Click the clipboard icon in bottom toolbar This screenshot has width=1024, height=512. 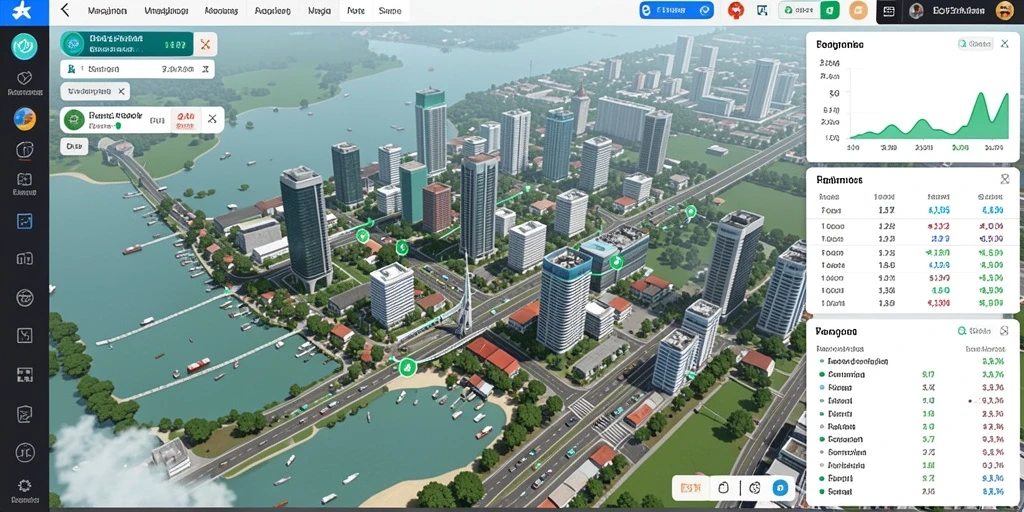point(722,487)
